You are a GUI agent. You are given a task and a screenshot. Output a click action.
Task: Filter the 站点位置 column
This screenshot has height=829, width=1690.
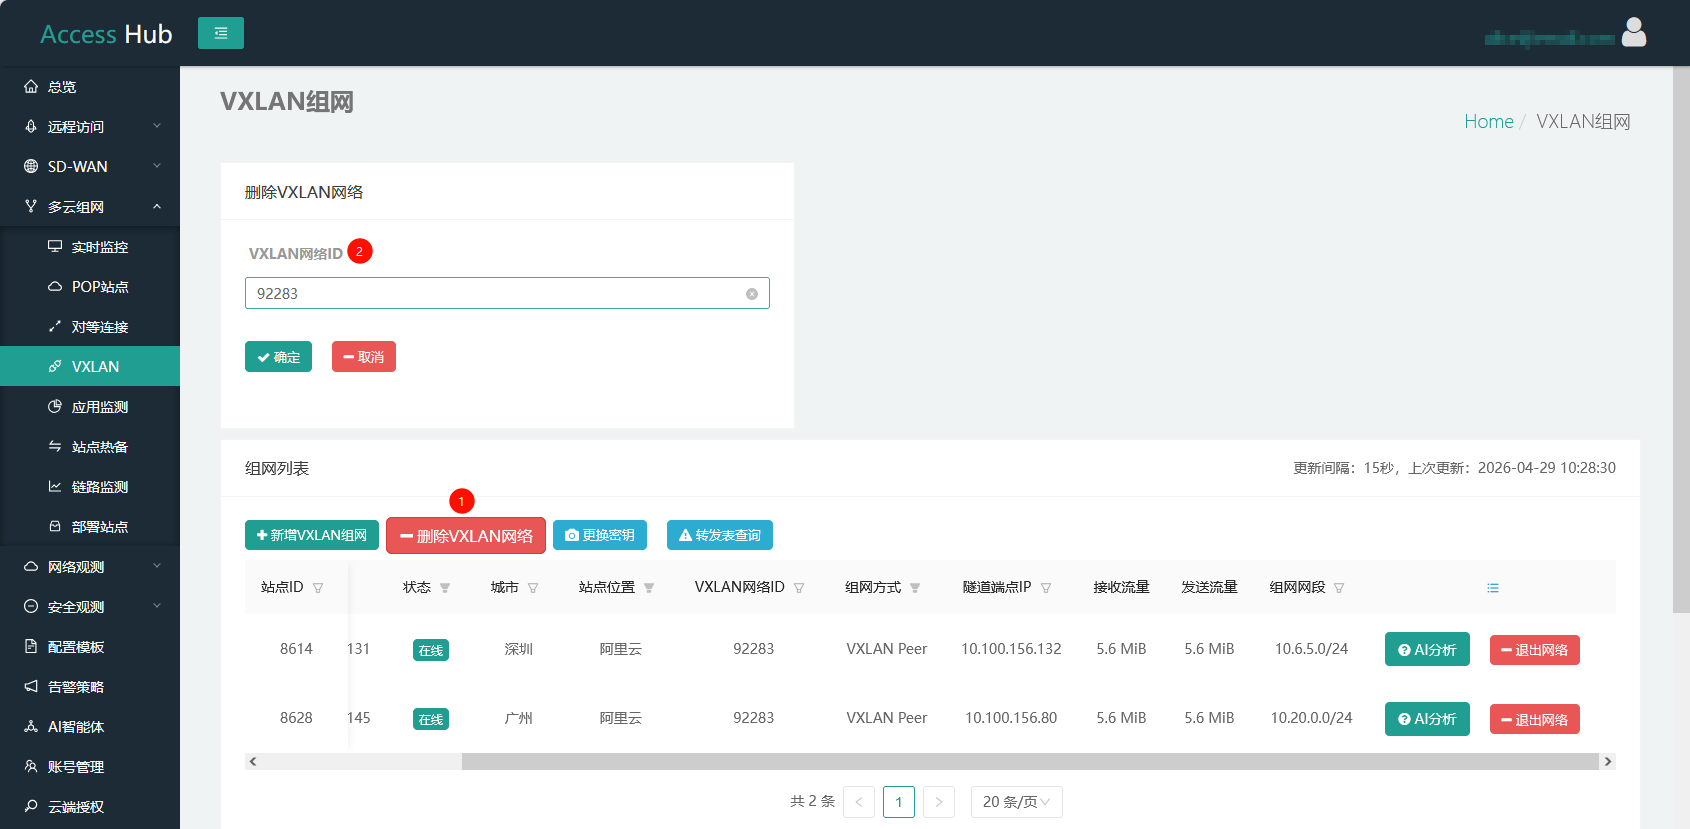649,588
